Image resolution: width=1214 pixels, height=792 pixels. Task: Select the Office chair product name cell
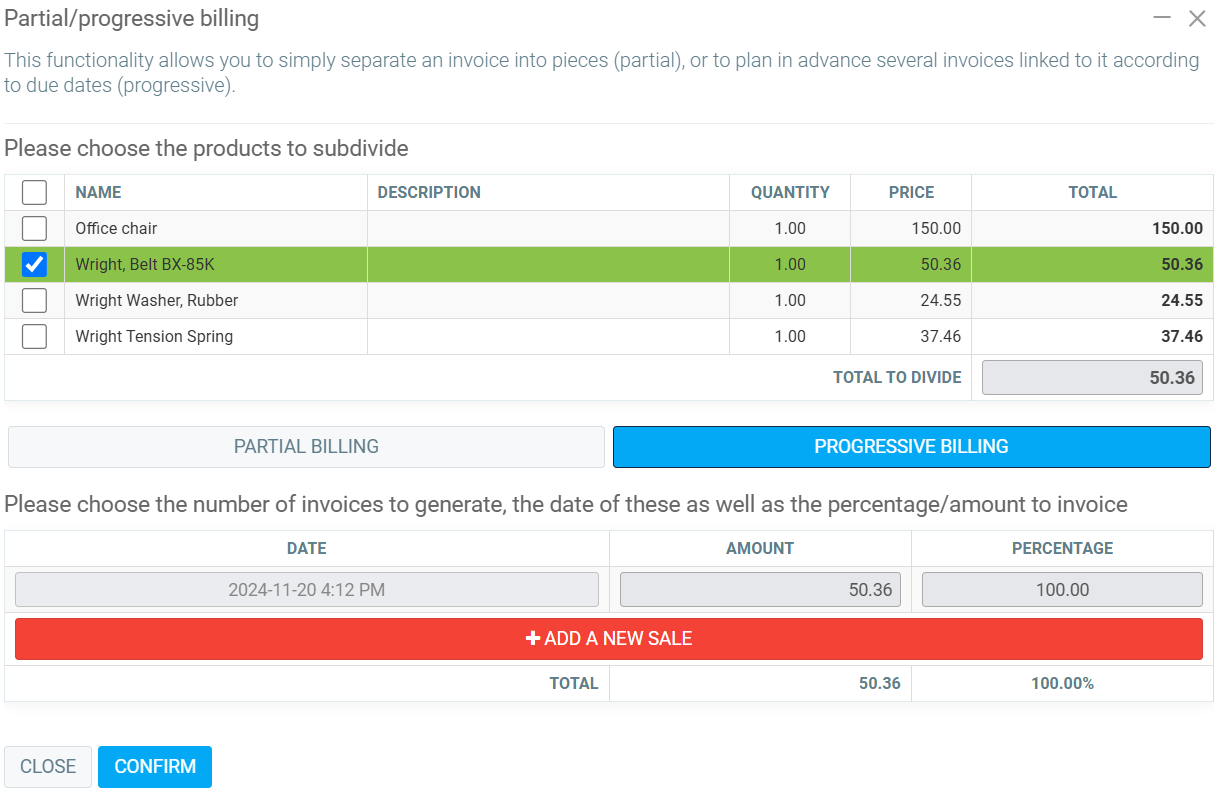pos(116,228)
